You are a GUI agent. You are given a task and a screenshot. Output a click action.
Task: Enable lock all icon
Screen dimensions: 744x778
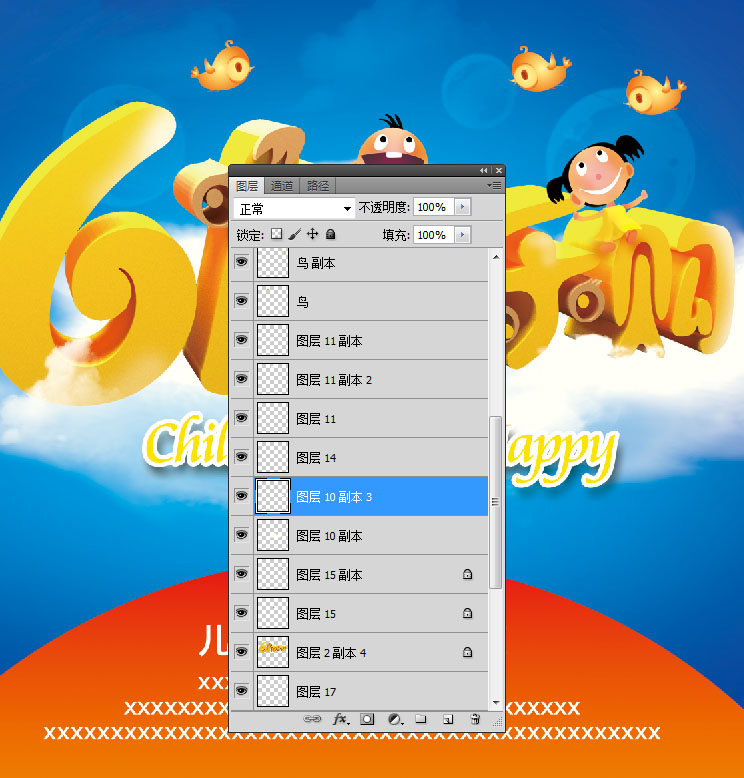[x=331, y=234]
